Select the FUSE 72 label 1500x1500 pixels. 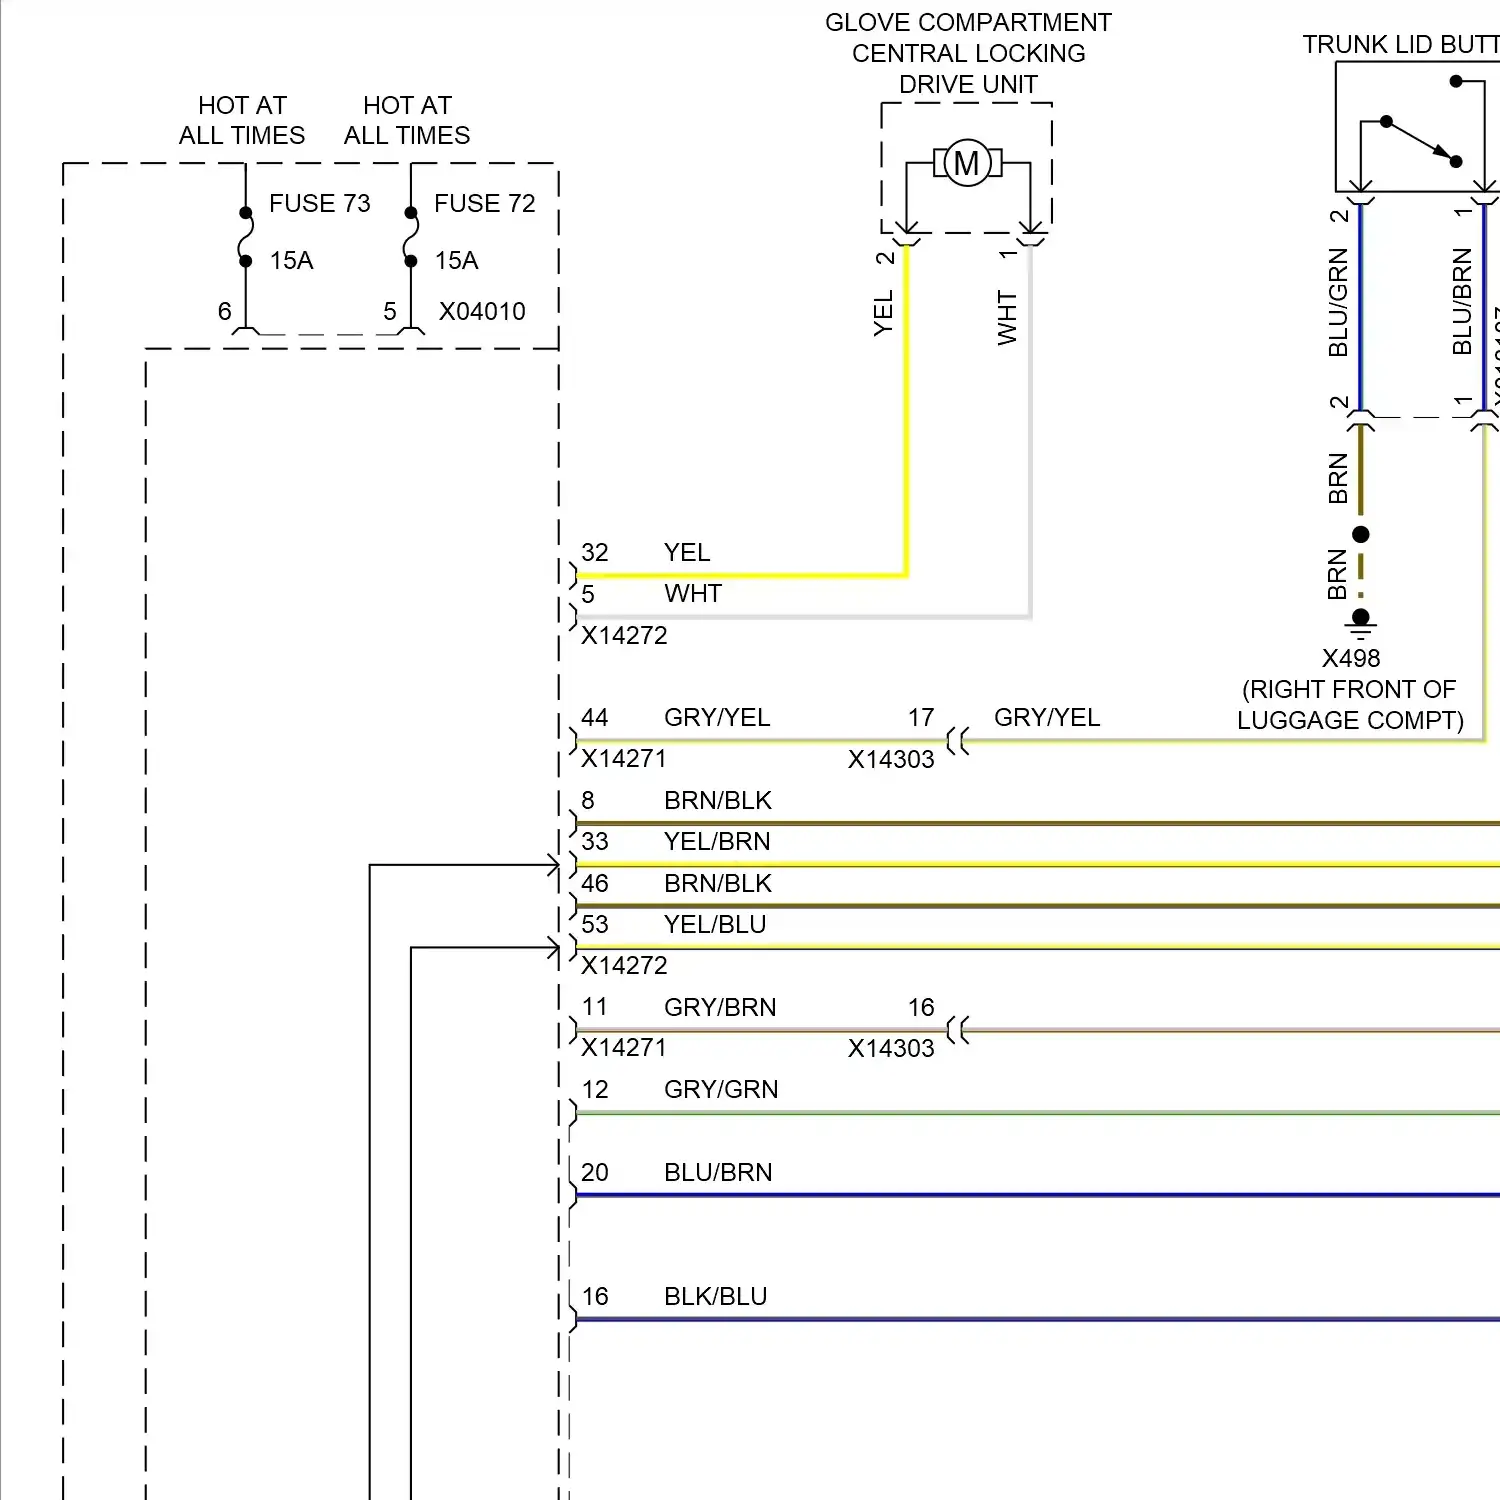(485, 203)
